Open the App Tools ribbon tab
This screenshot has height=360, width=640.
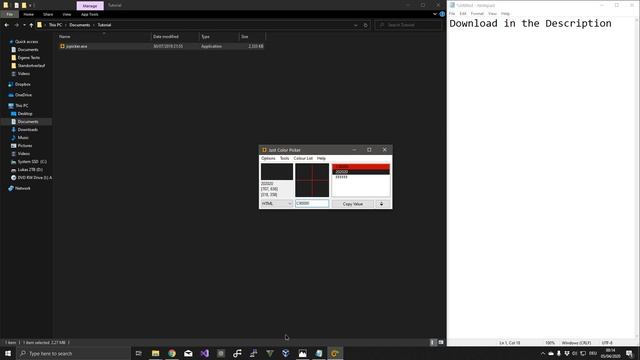click(x=89, y=14)
